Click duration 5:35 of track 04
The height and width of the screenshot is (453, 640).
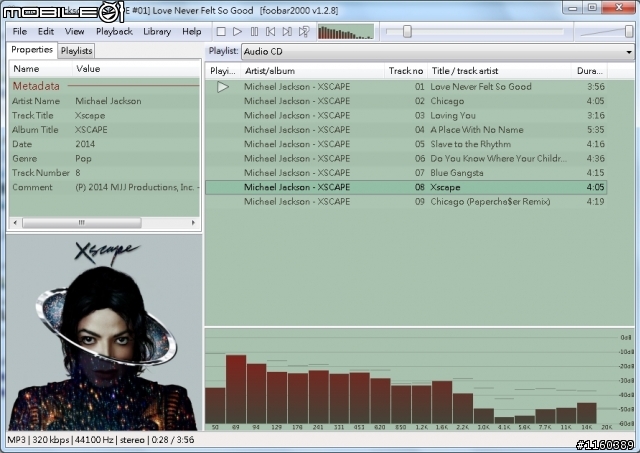click(596, 130)
